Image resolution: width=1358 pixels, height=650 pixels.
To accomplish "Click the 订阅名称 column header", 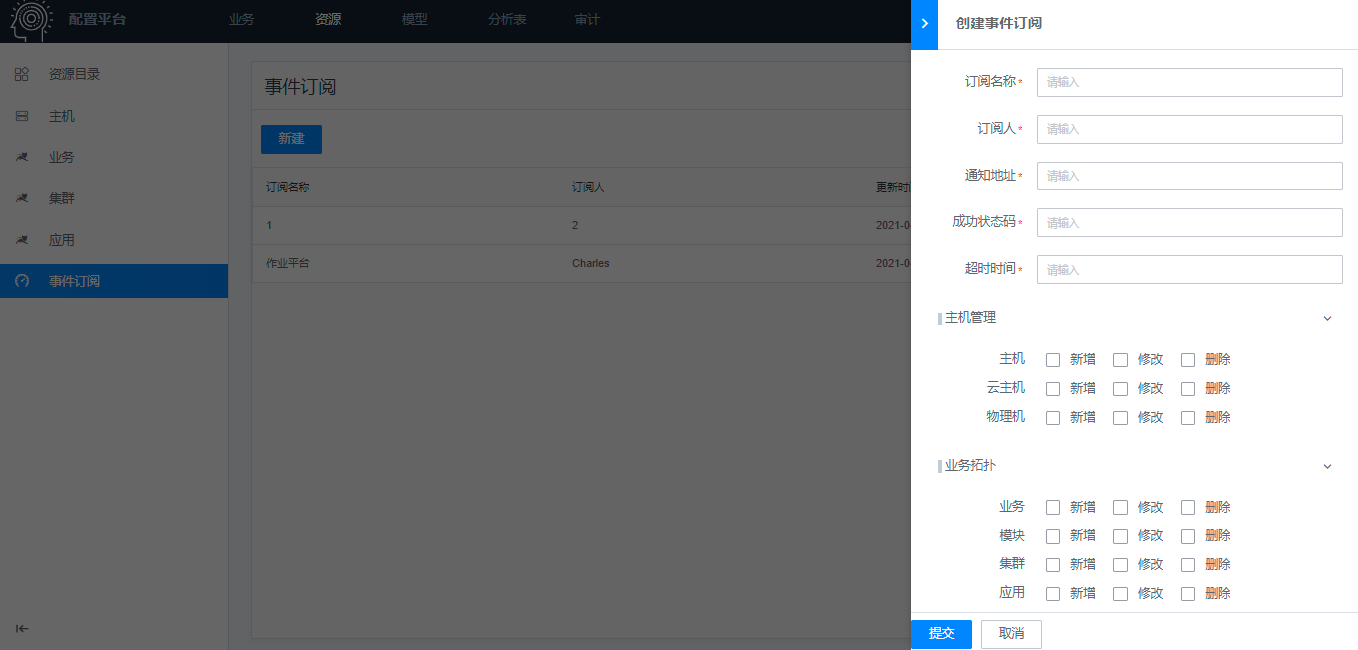I will click(287, 188).
